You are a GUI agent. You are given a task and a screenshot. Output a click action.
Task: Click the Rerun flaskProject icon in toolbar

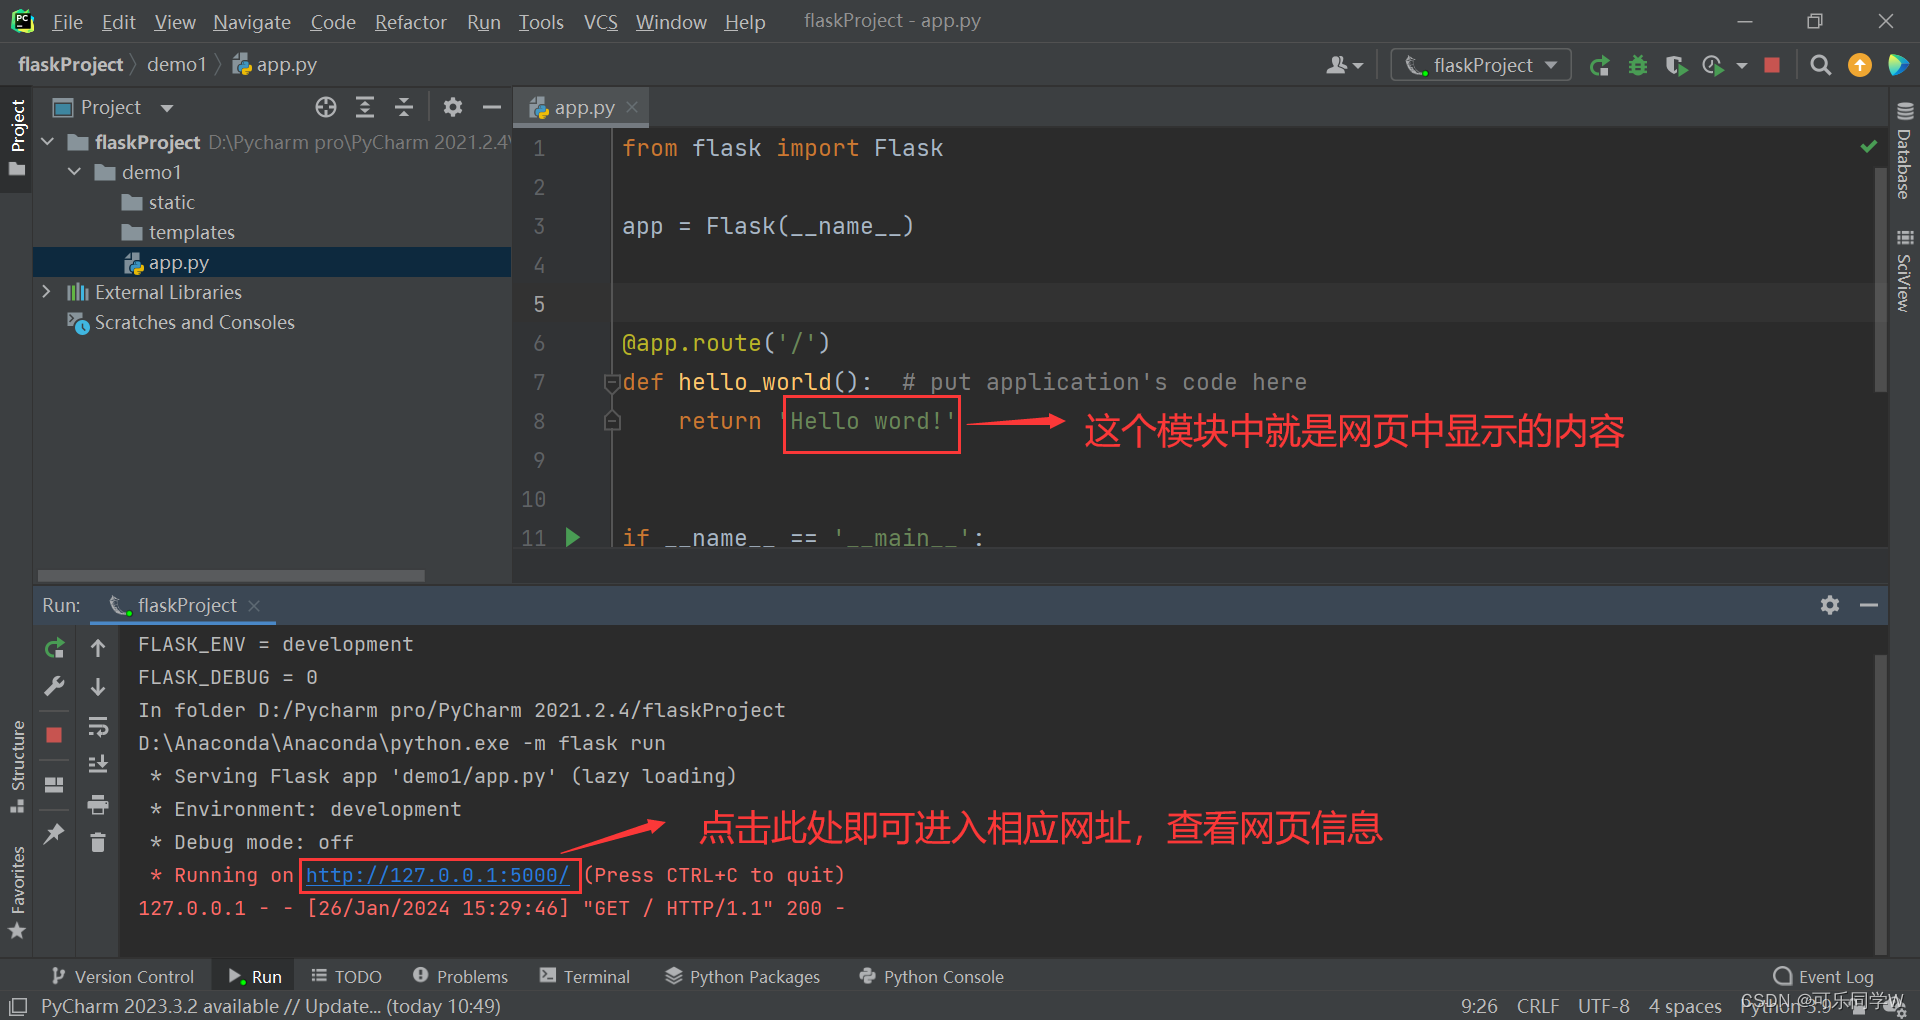pyautogui.click(x=1599, y=66)
